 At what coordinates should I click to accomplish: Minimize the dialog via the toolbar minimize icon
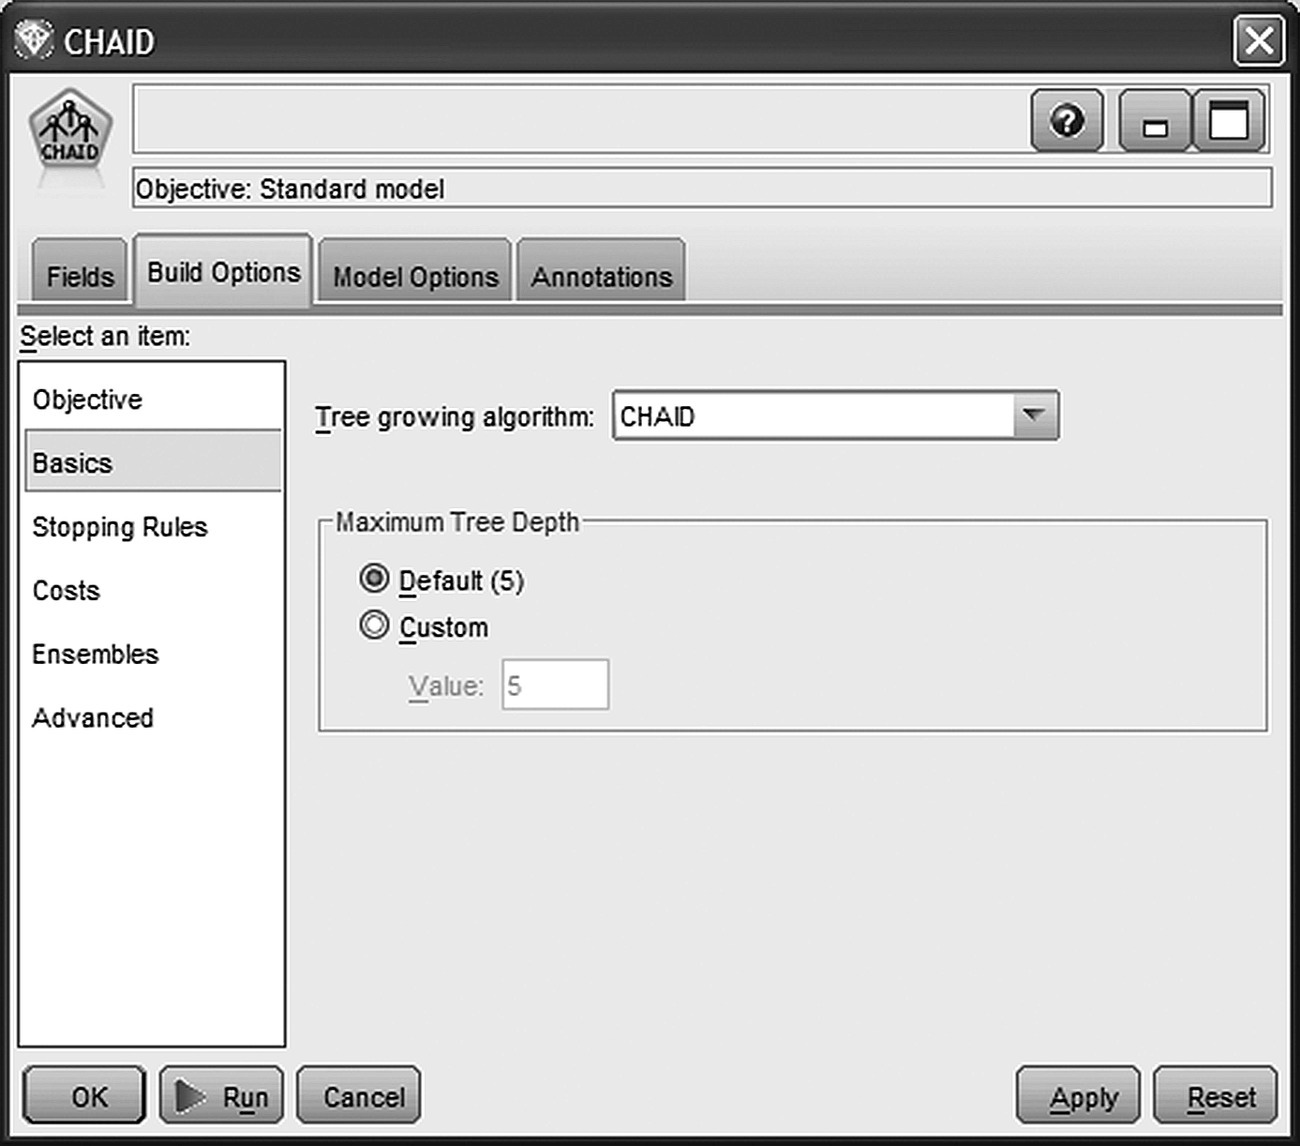1155,121
